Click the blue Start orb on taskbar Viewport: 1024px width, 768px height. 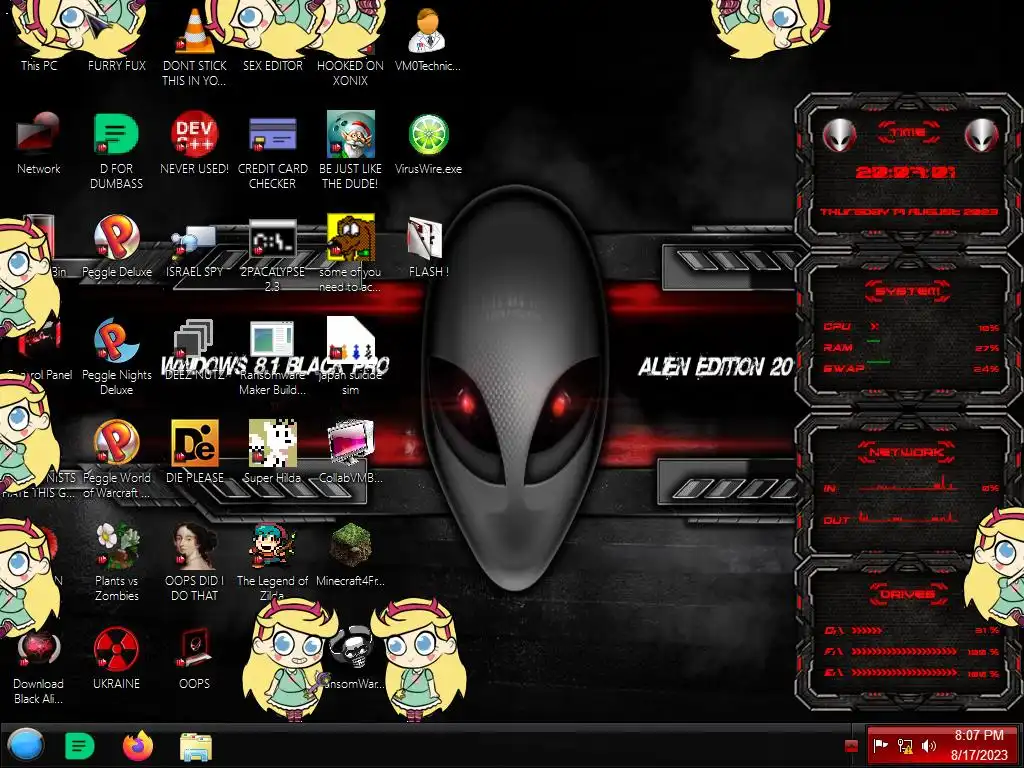click(x=26, y=746)
